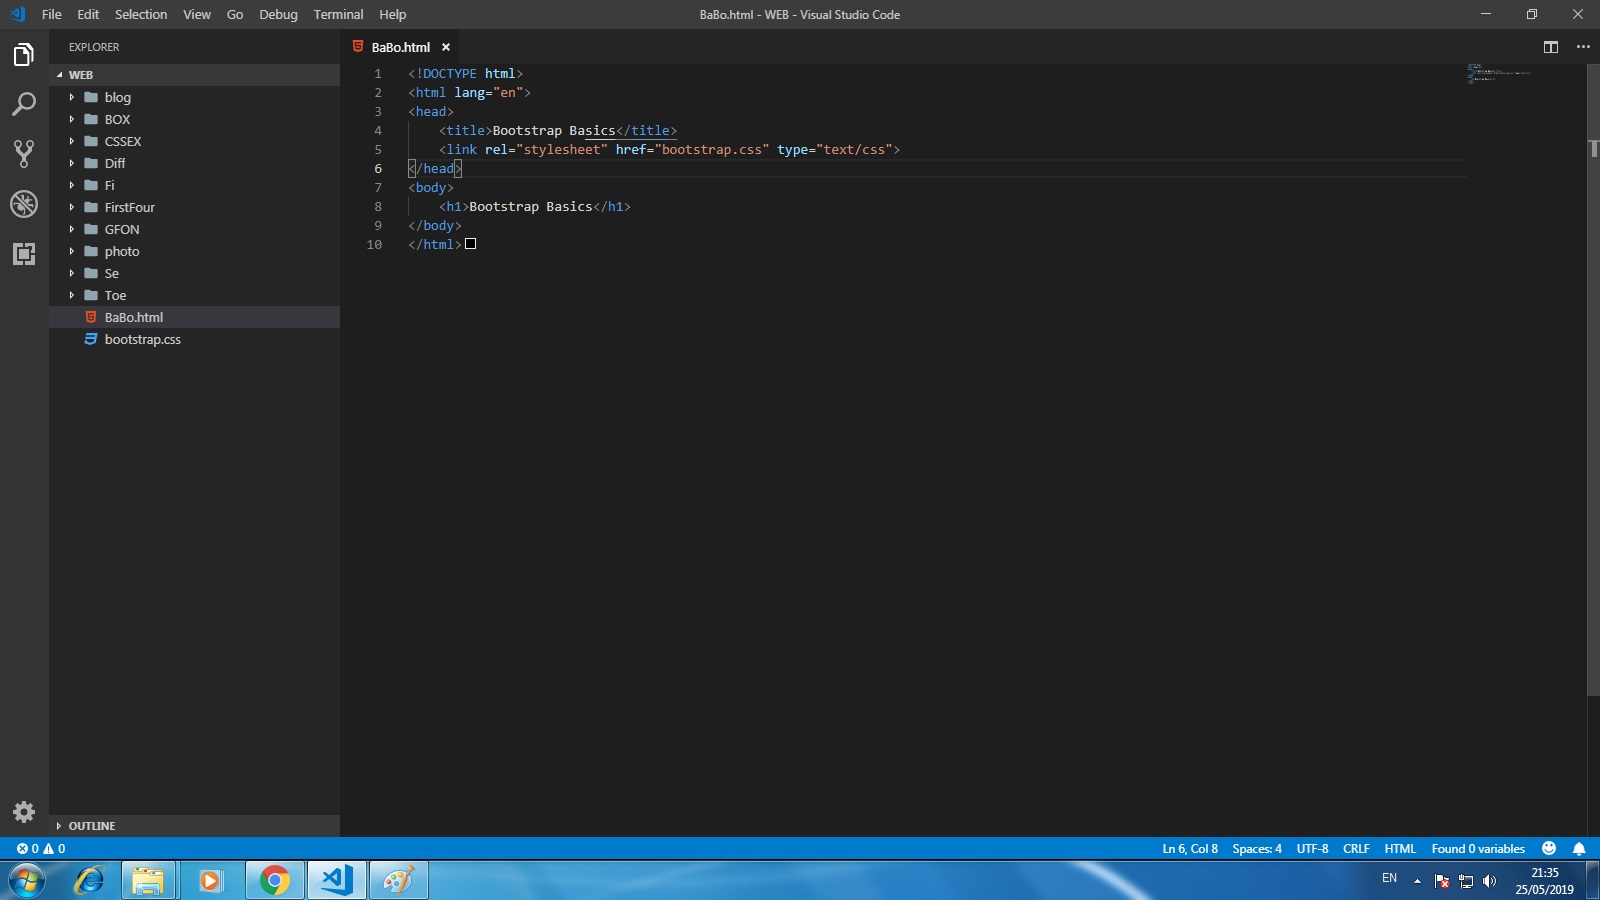The height and width of the screenshot is (900, 1600).
Task: Open the Manage gear menu
Action: [24, 812]
